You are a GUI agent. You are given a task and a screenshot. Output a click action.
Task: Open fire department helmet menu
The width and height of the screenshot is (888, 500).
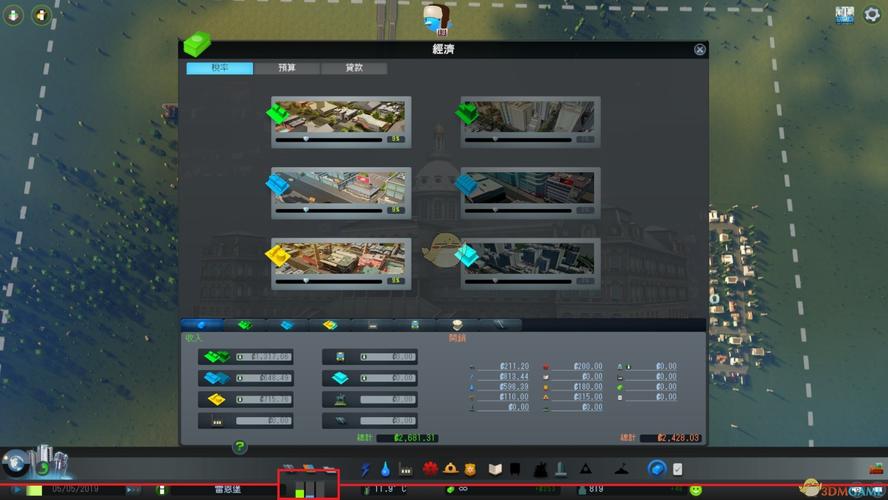451,468
